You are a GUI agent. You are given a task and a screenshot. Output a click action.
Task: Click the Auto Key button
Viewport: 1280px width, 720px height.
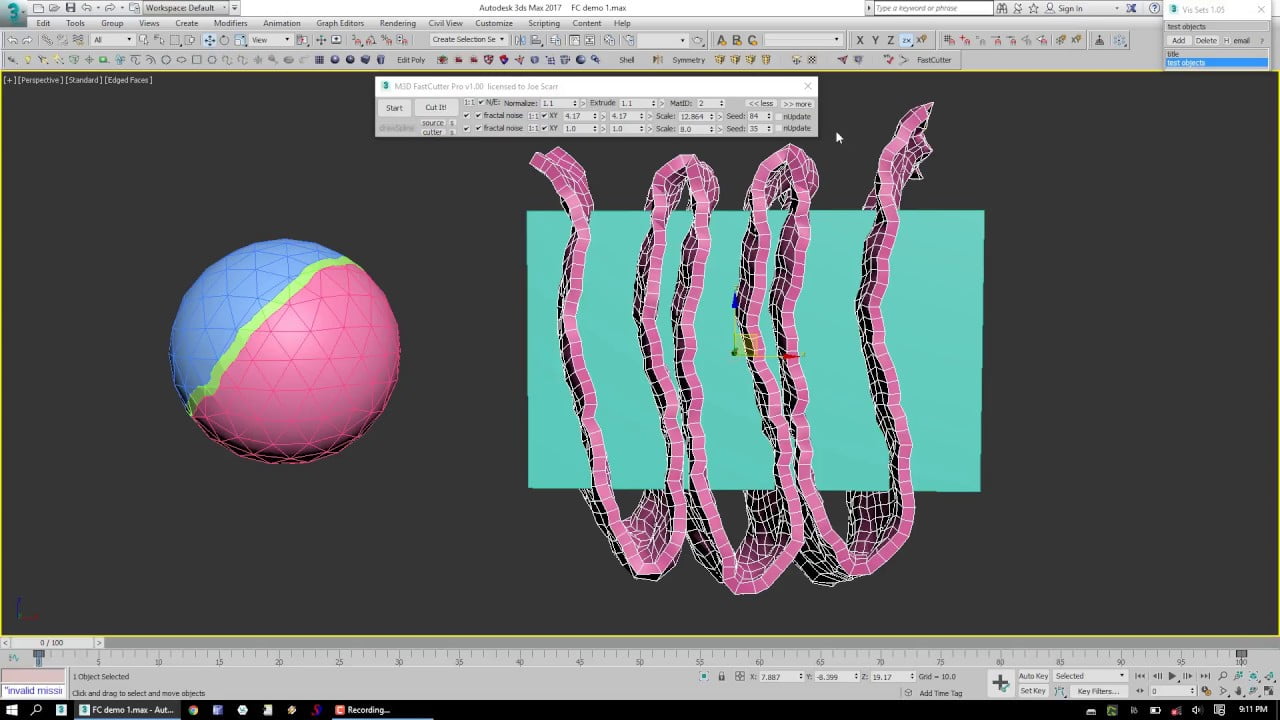point(1033,676)
